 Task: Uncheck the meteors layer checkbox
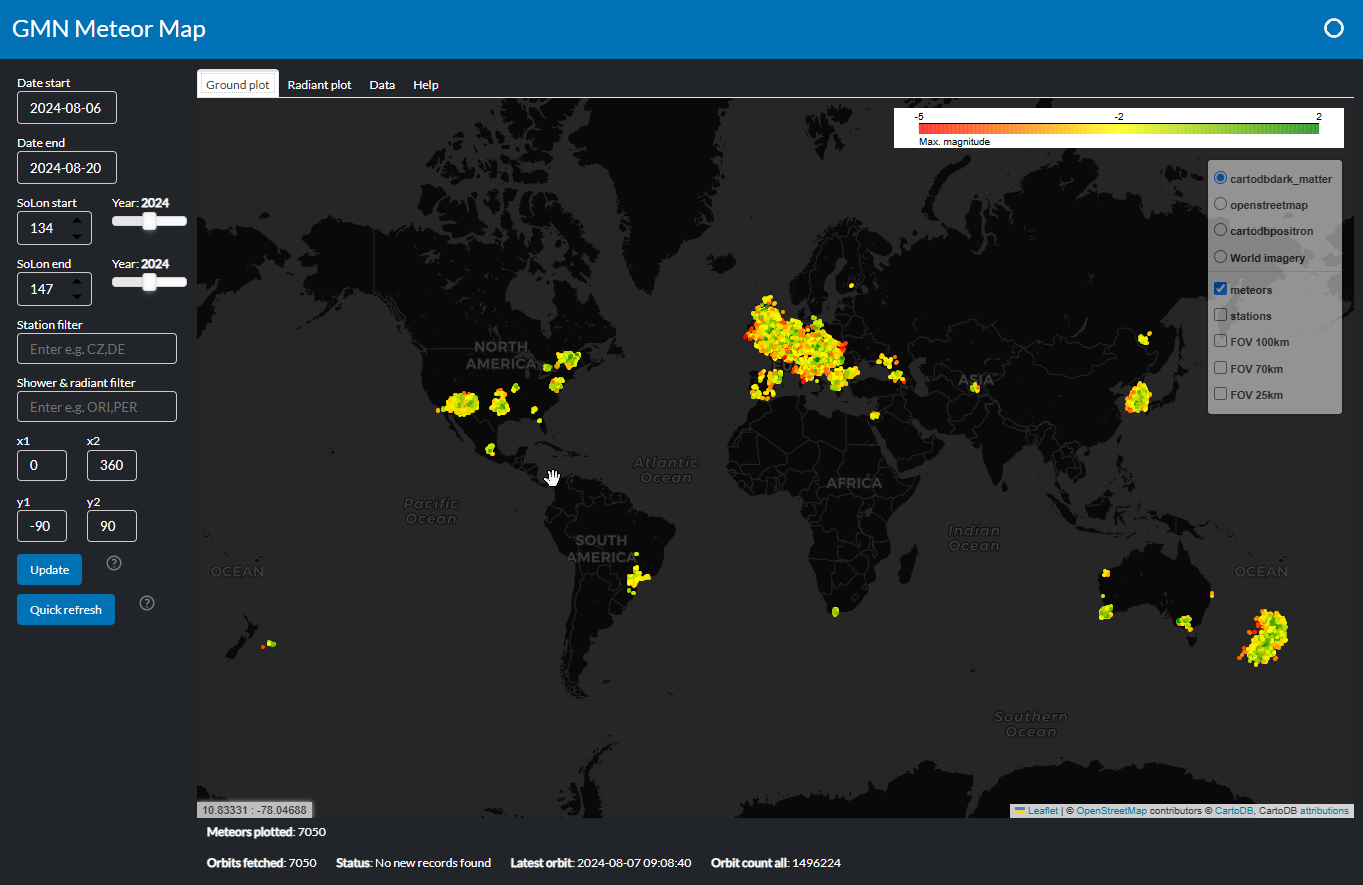click(1220, 289)
